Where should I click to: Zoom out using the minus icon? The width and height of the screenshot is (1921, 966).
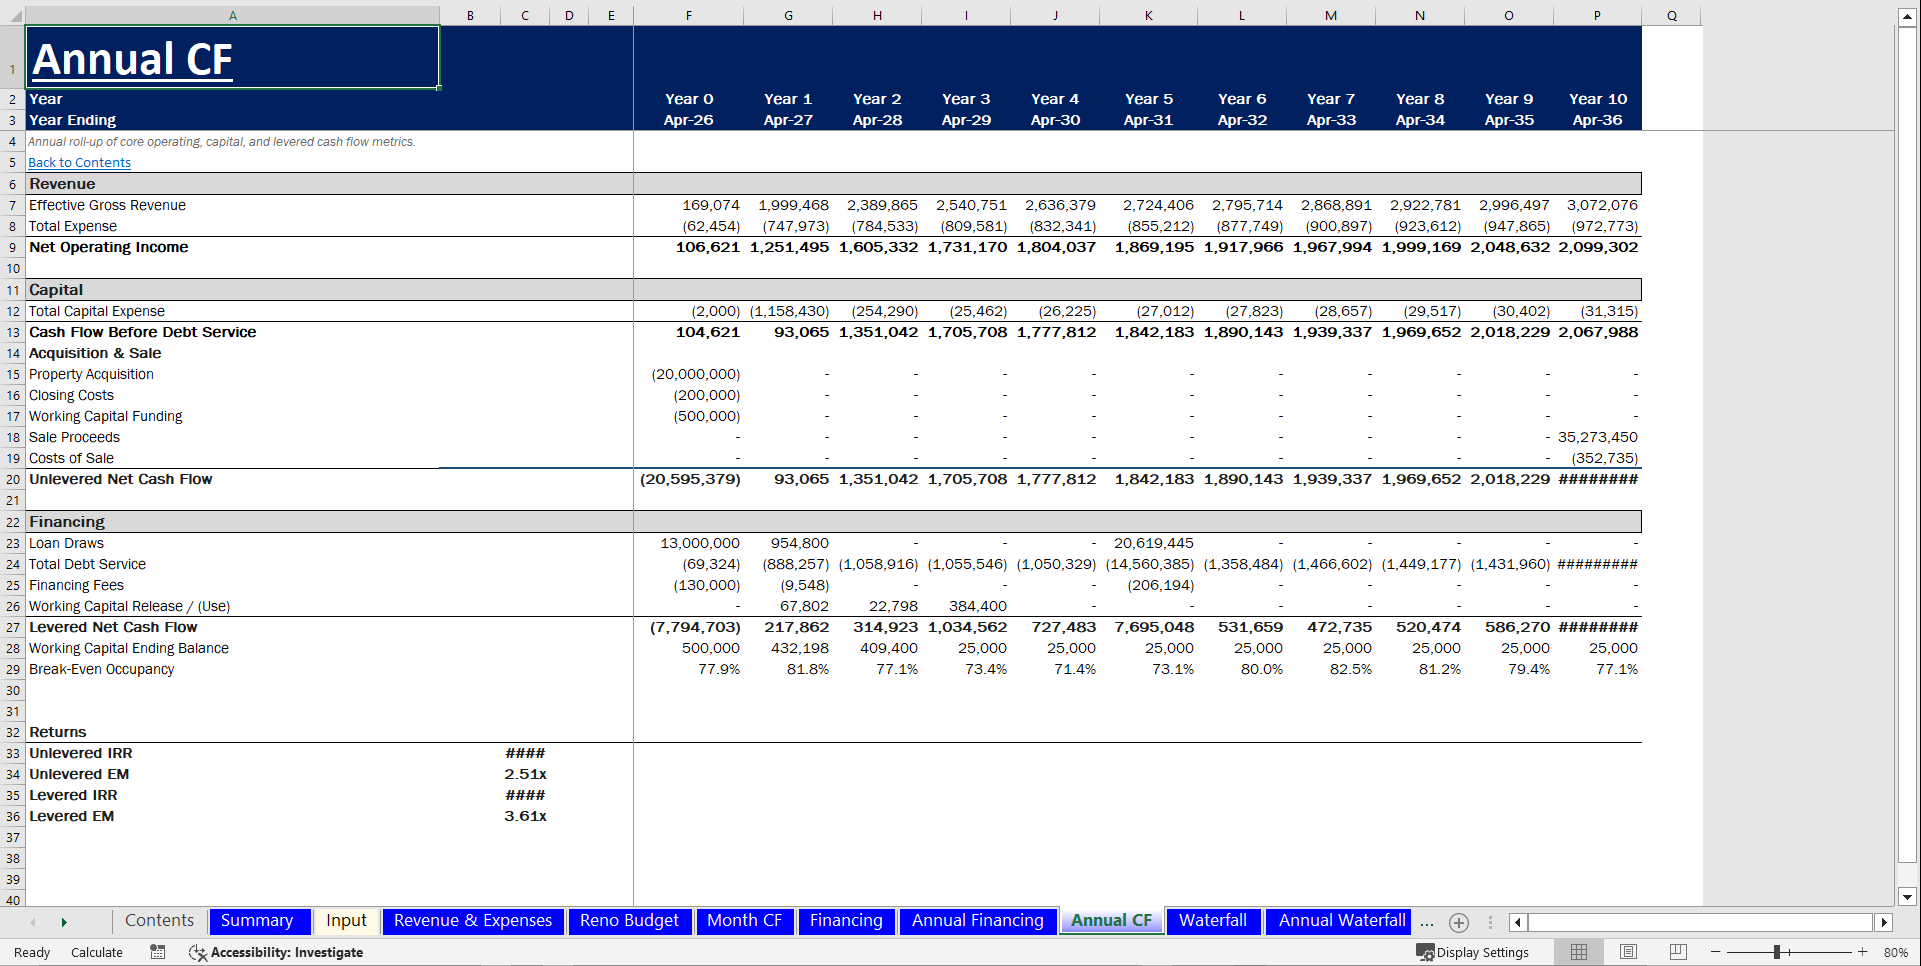point(1716,952)
